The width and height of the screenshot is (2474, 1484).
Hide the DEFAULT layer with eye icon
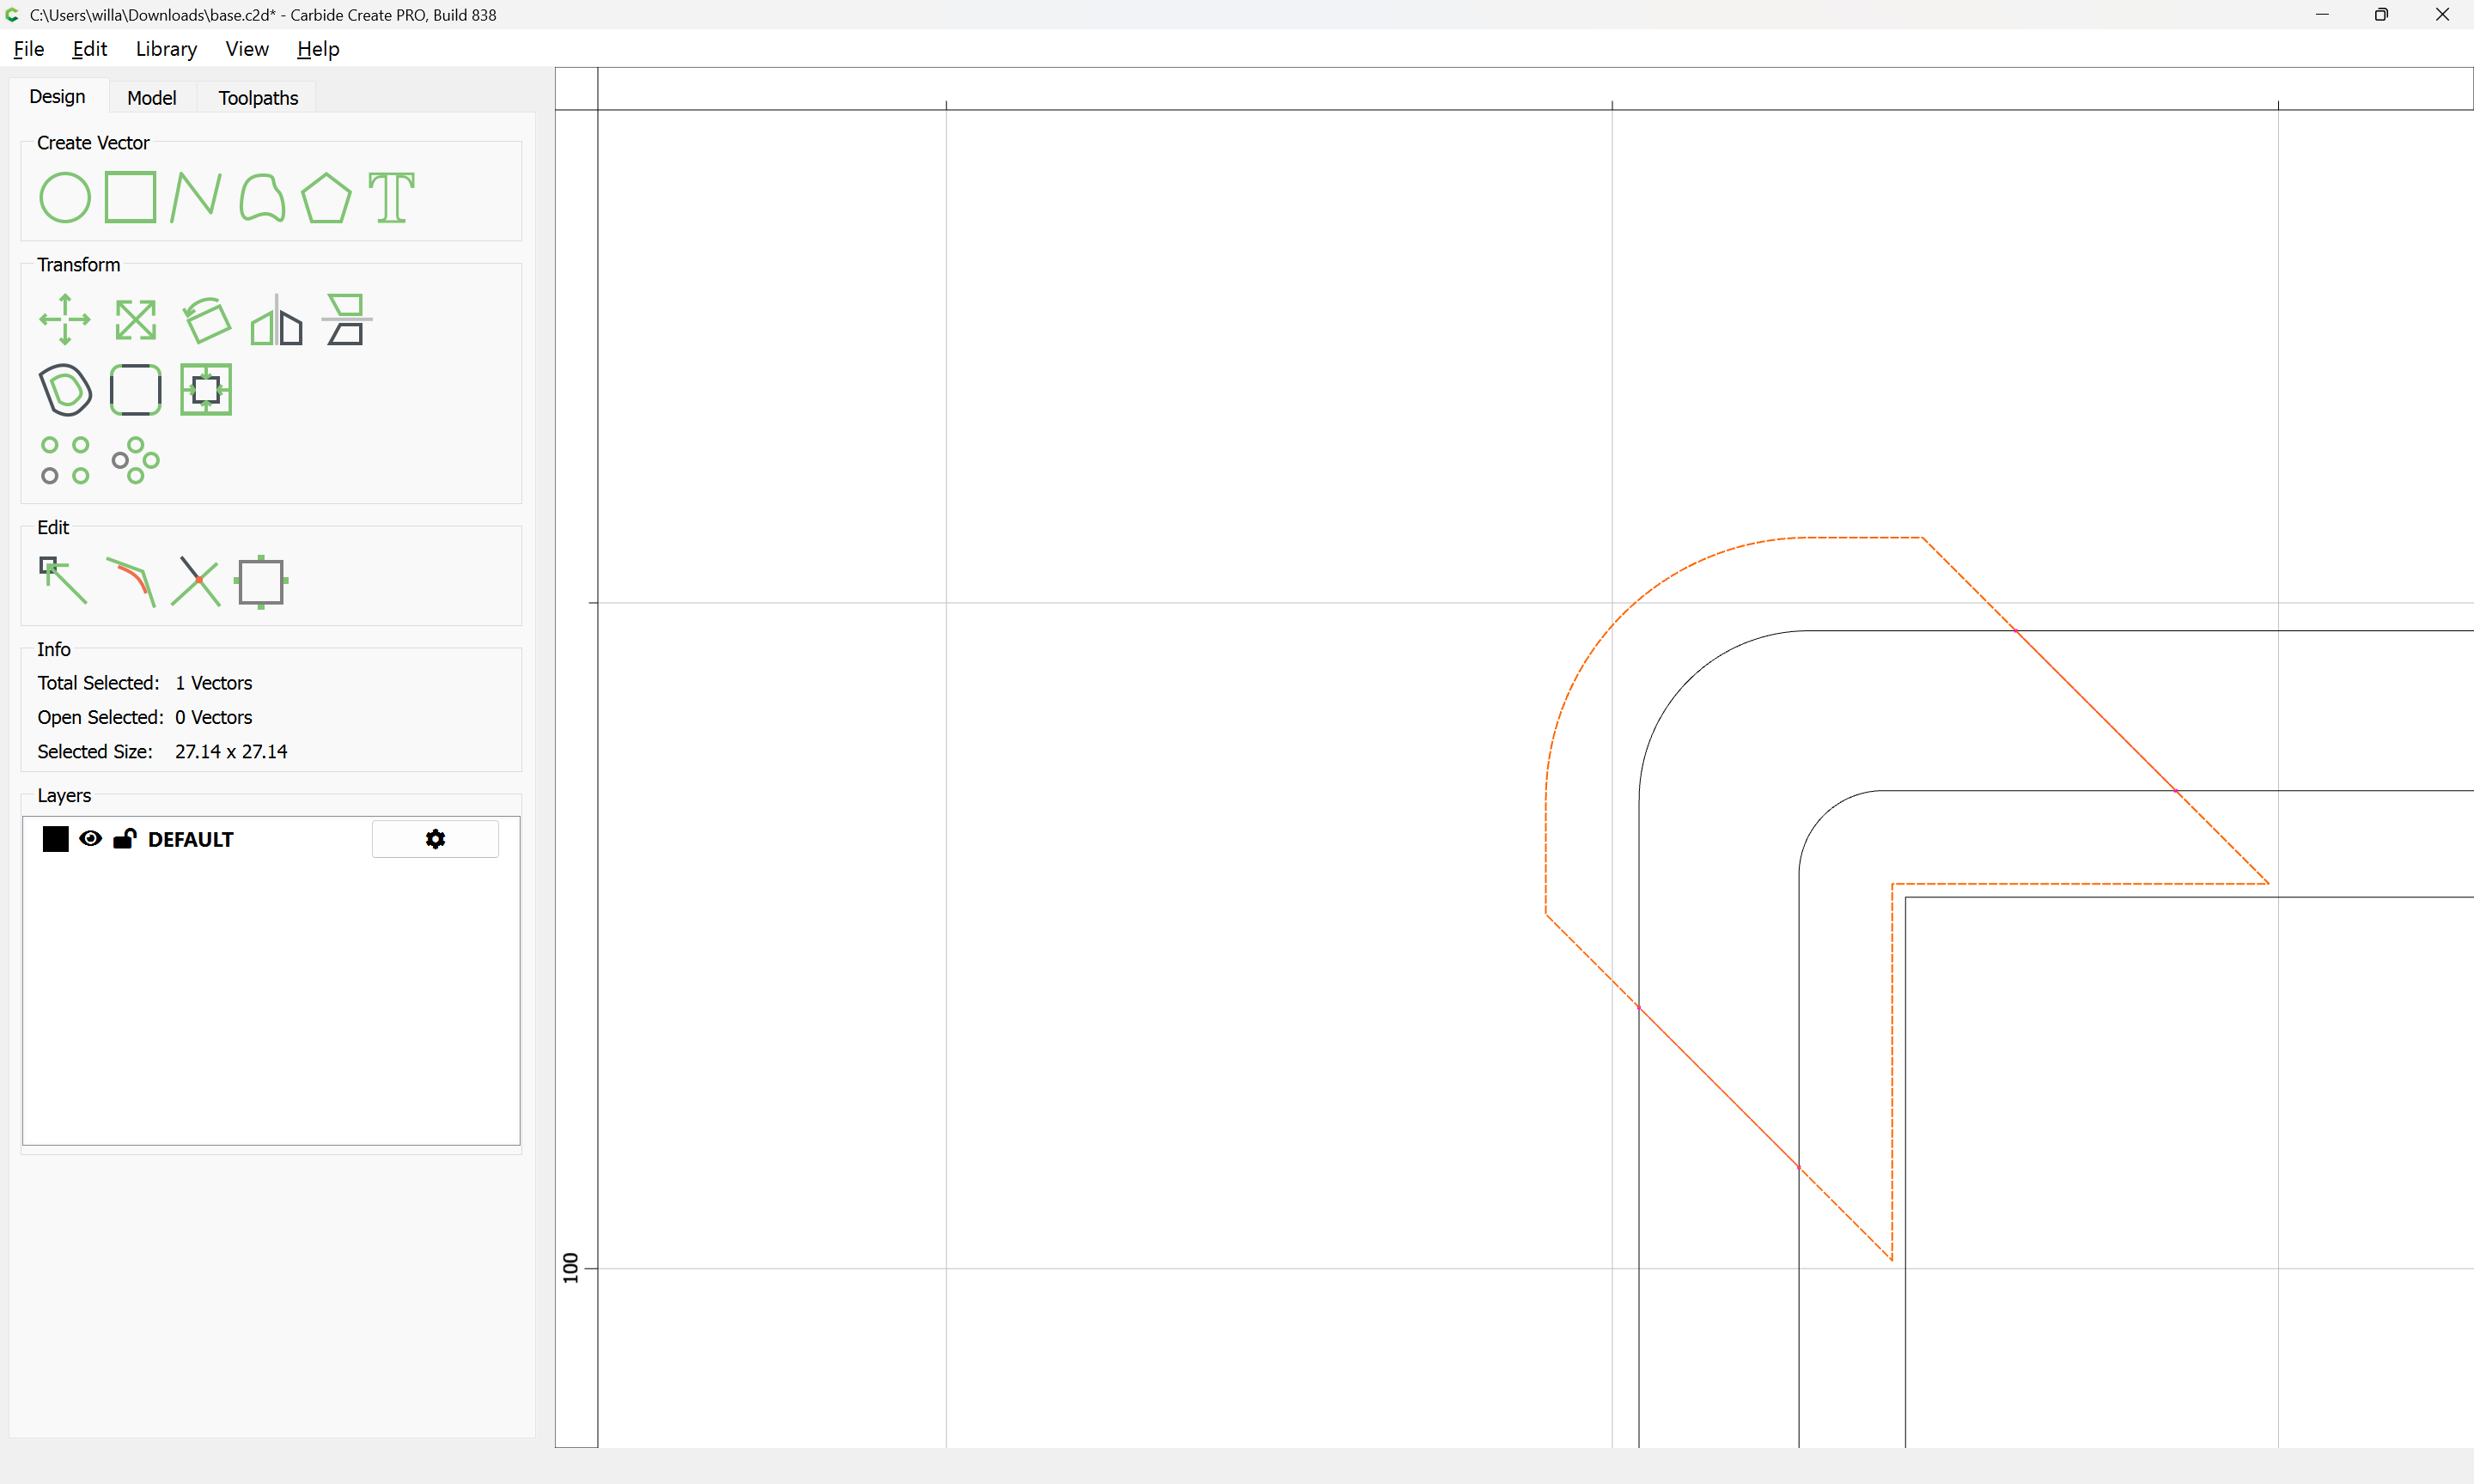tap(90, 839)
